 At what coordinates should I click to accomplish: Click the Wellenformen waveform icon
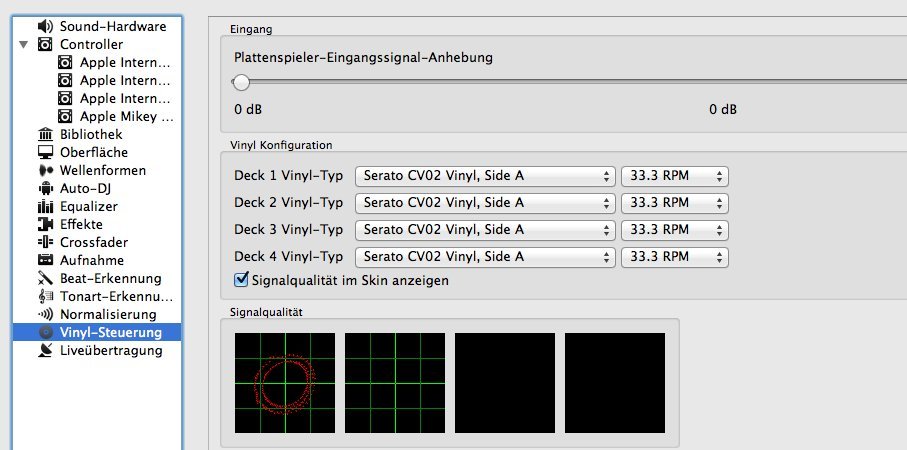pyautogui.click(x=45, y=170)
